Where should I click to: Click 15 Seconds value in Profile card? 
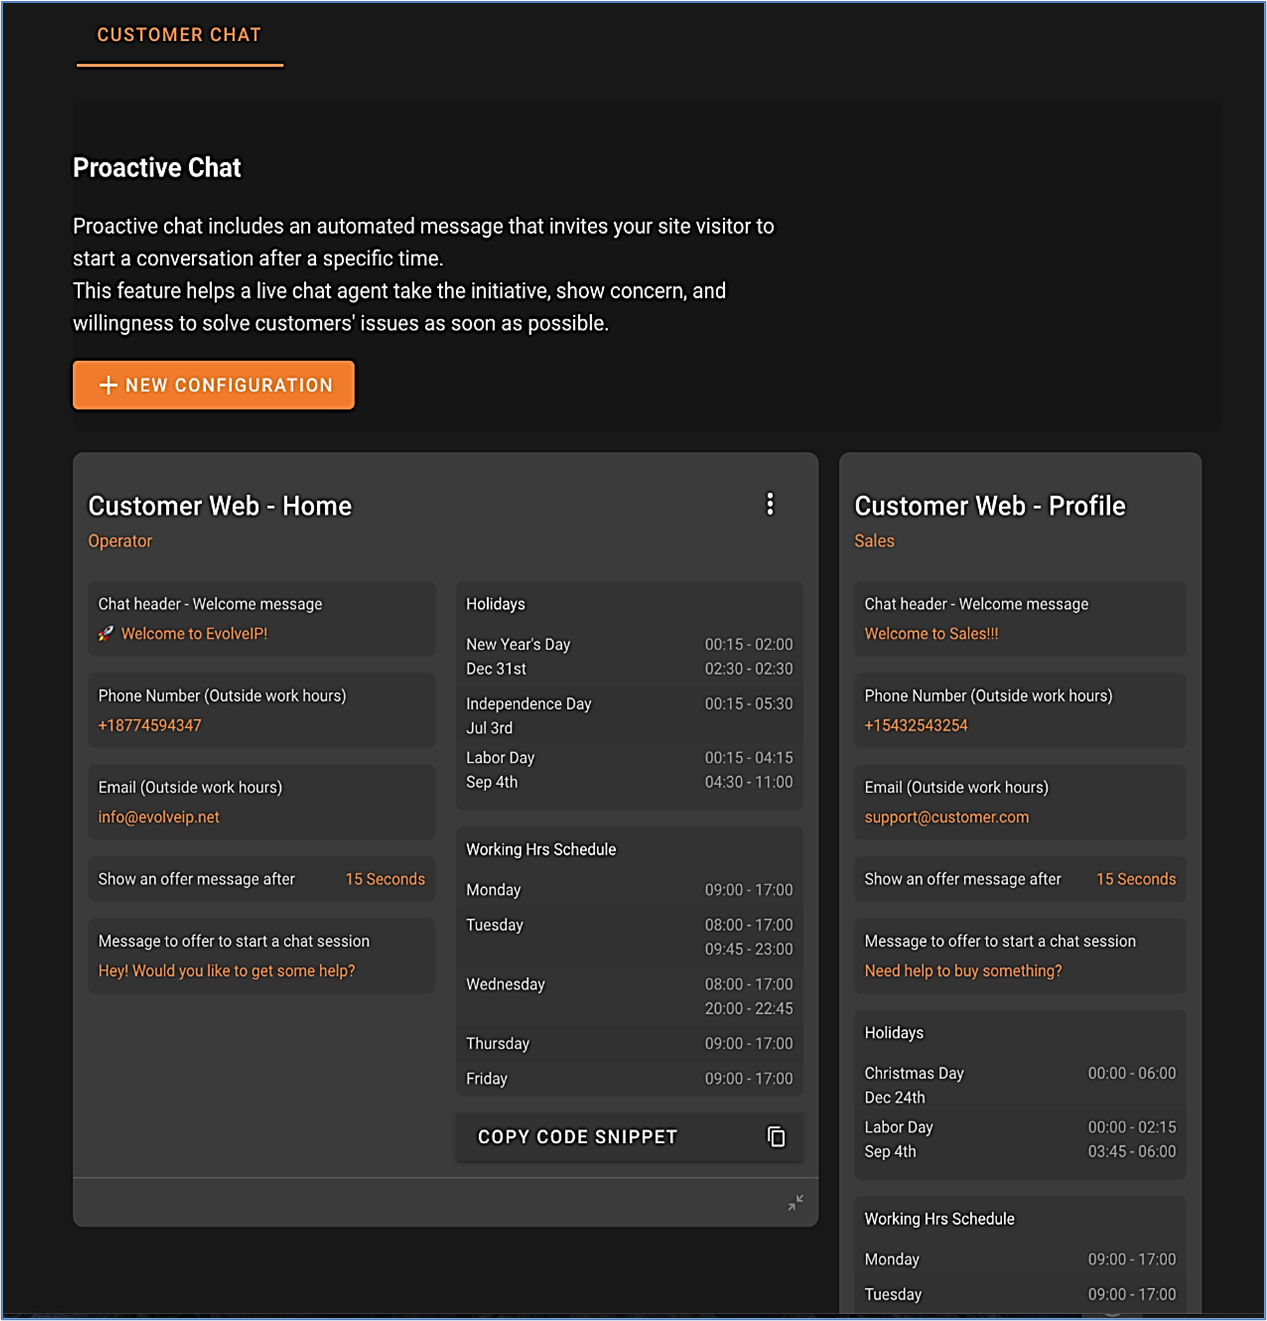coord(1136,880)
